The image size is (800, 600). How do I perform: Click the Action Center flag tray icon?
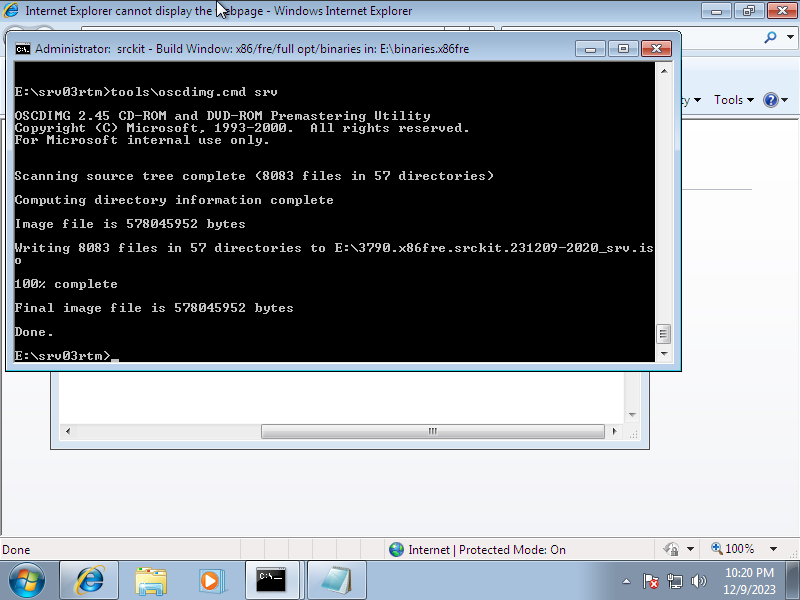651,581
